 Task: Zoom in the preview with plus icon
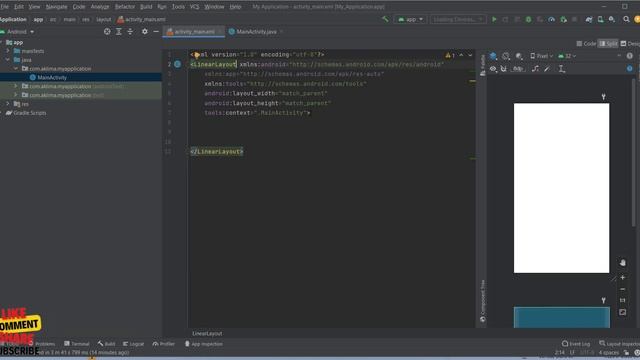(622, 278)
